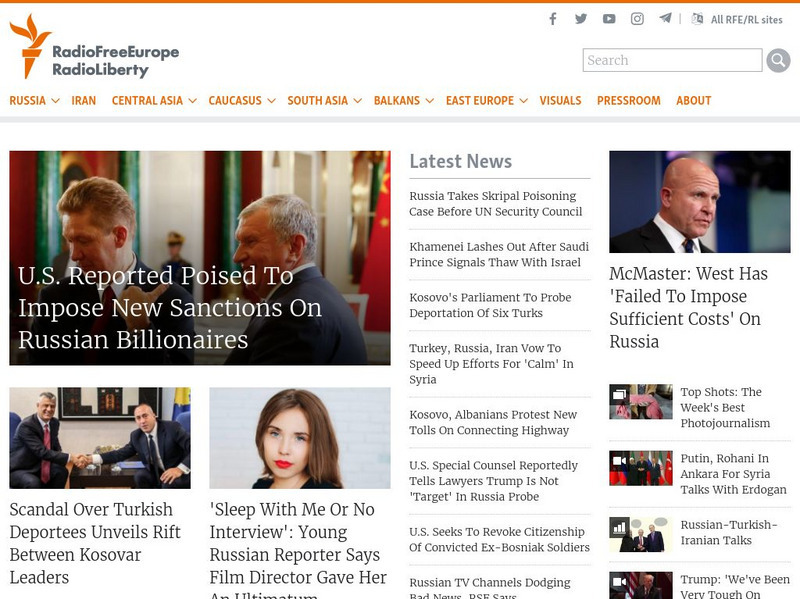Go to the Visuals section
The image size is (800, 599).
click(560, 101)
